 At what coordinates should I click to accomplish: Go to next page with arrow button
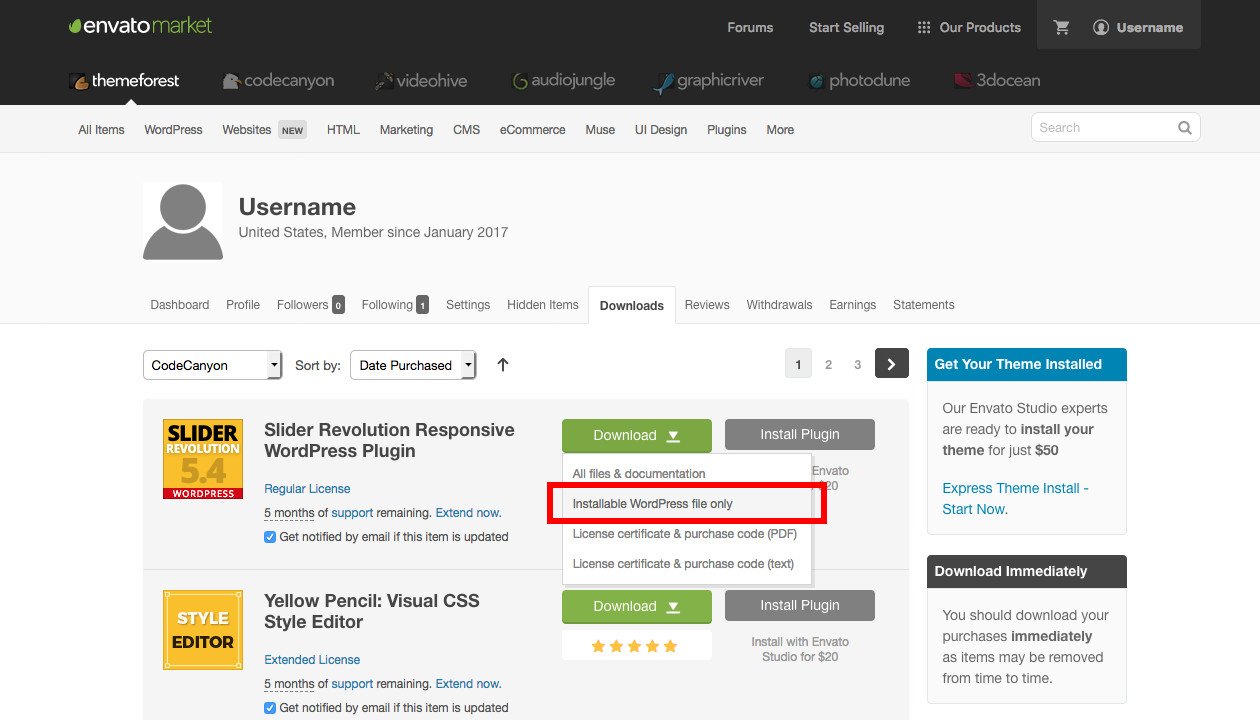coord(892,364)
